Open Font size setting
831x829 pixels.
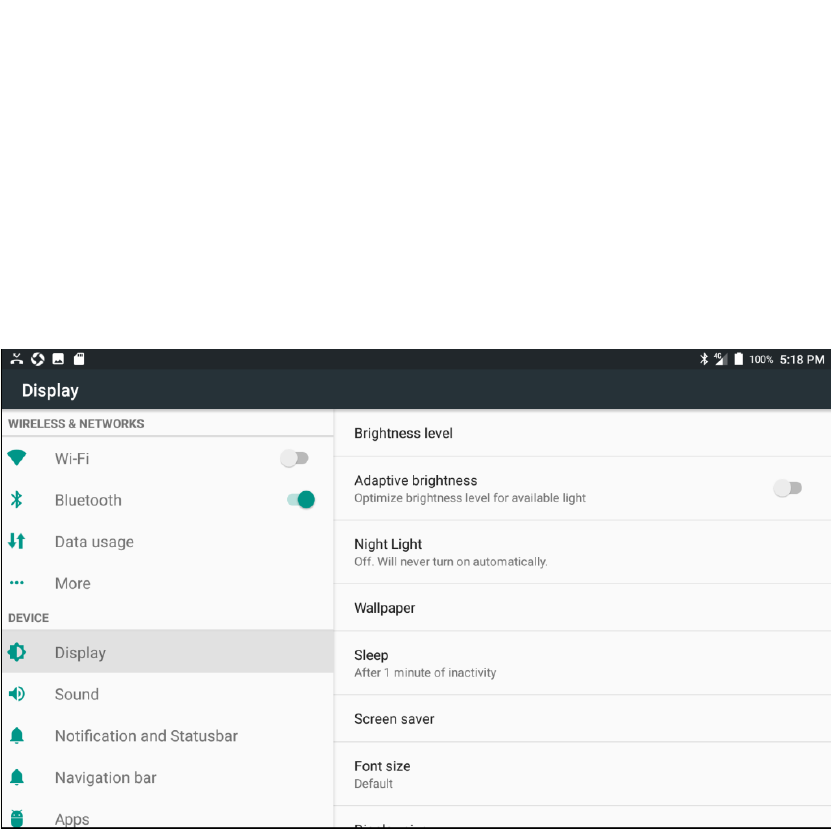pyautogui.click(x=582, y=774)
